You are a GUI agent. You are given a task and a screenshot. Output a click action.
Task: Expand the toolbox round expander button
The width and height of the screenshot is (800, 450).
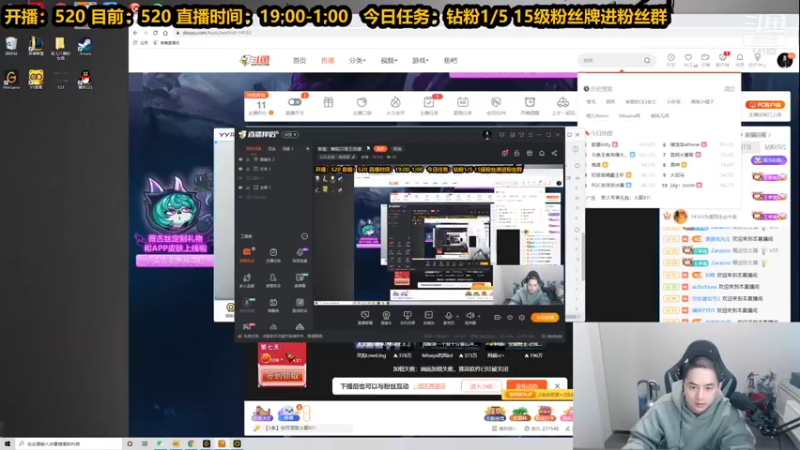click(304, 236)
